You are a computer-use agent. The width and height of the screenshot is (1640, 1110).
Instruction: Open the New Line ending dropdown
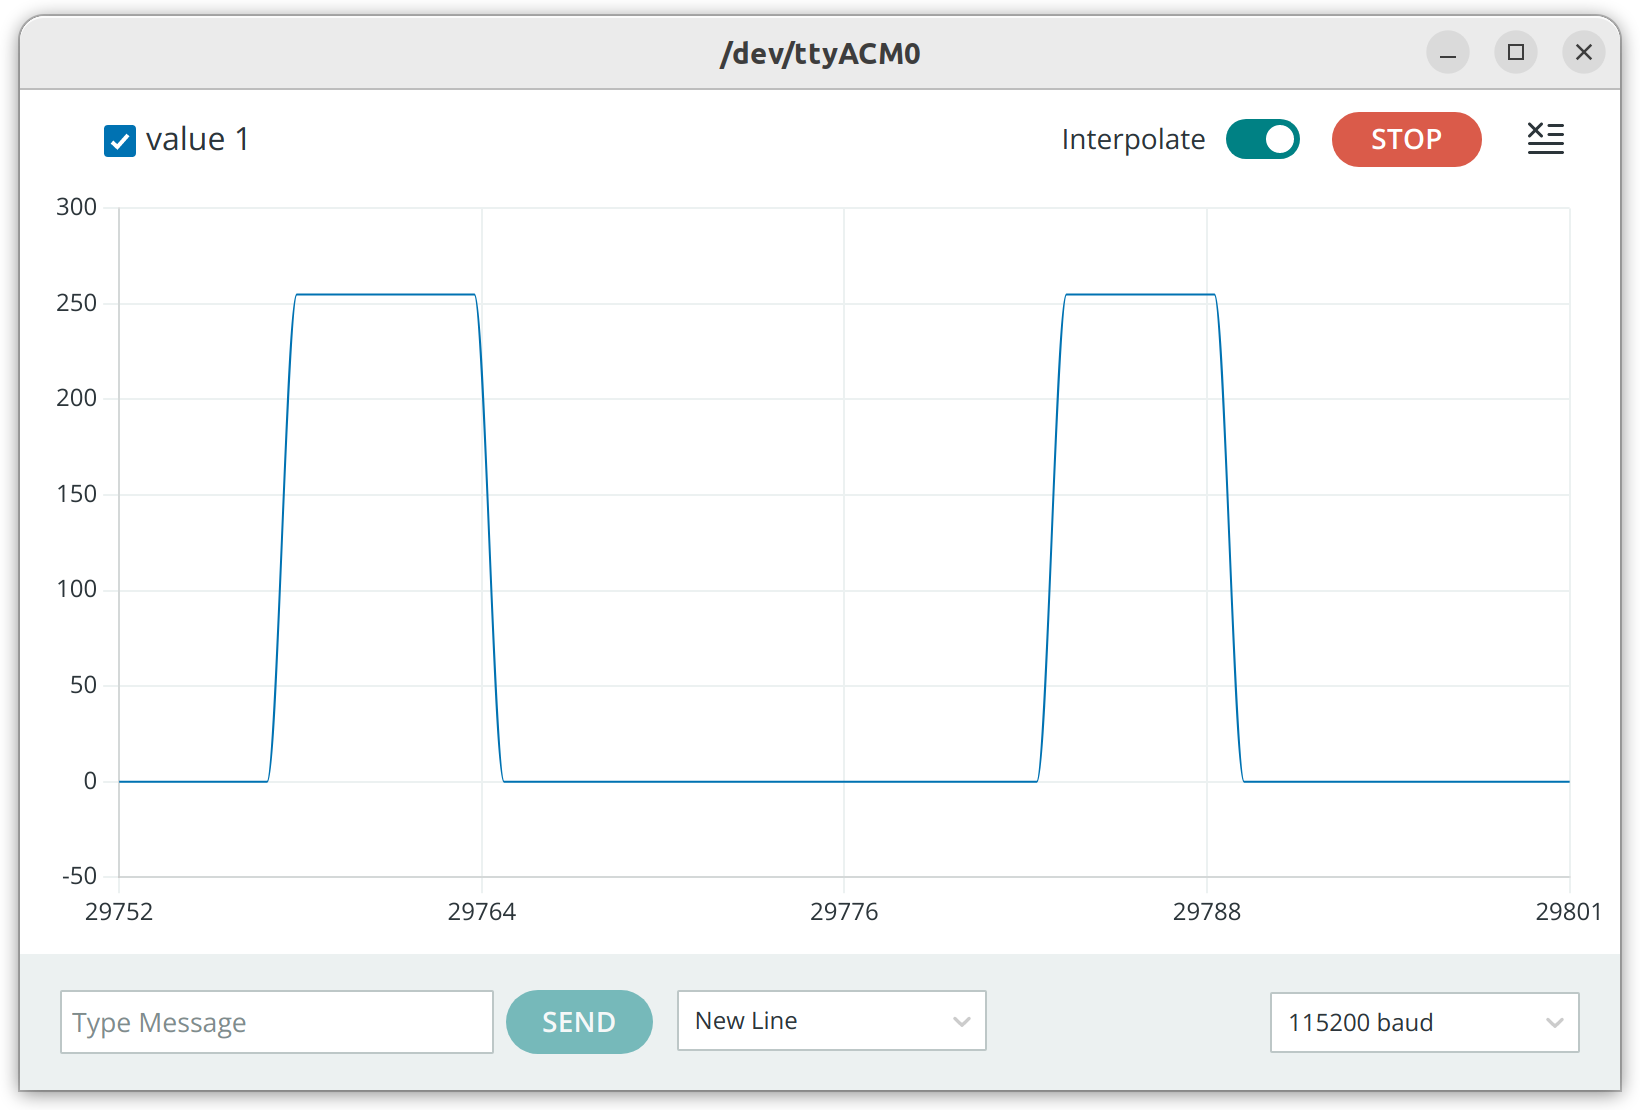click(x=832, y=1021)
